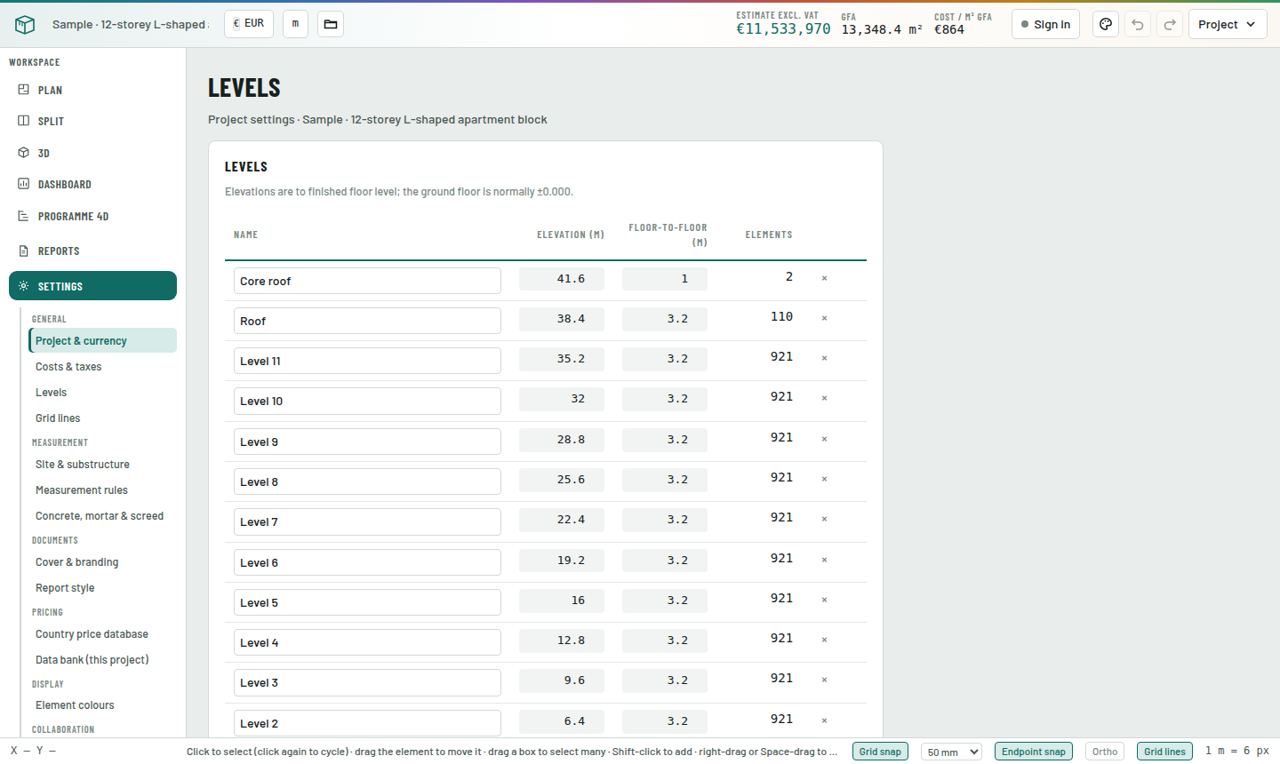1280x764 pixels.
Task: Open the project folder icon button
Action: [x=331, y=24]
